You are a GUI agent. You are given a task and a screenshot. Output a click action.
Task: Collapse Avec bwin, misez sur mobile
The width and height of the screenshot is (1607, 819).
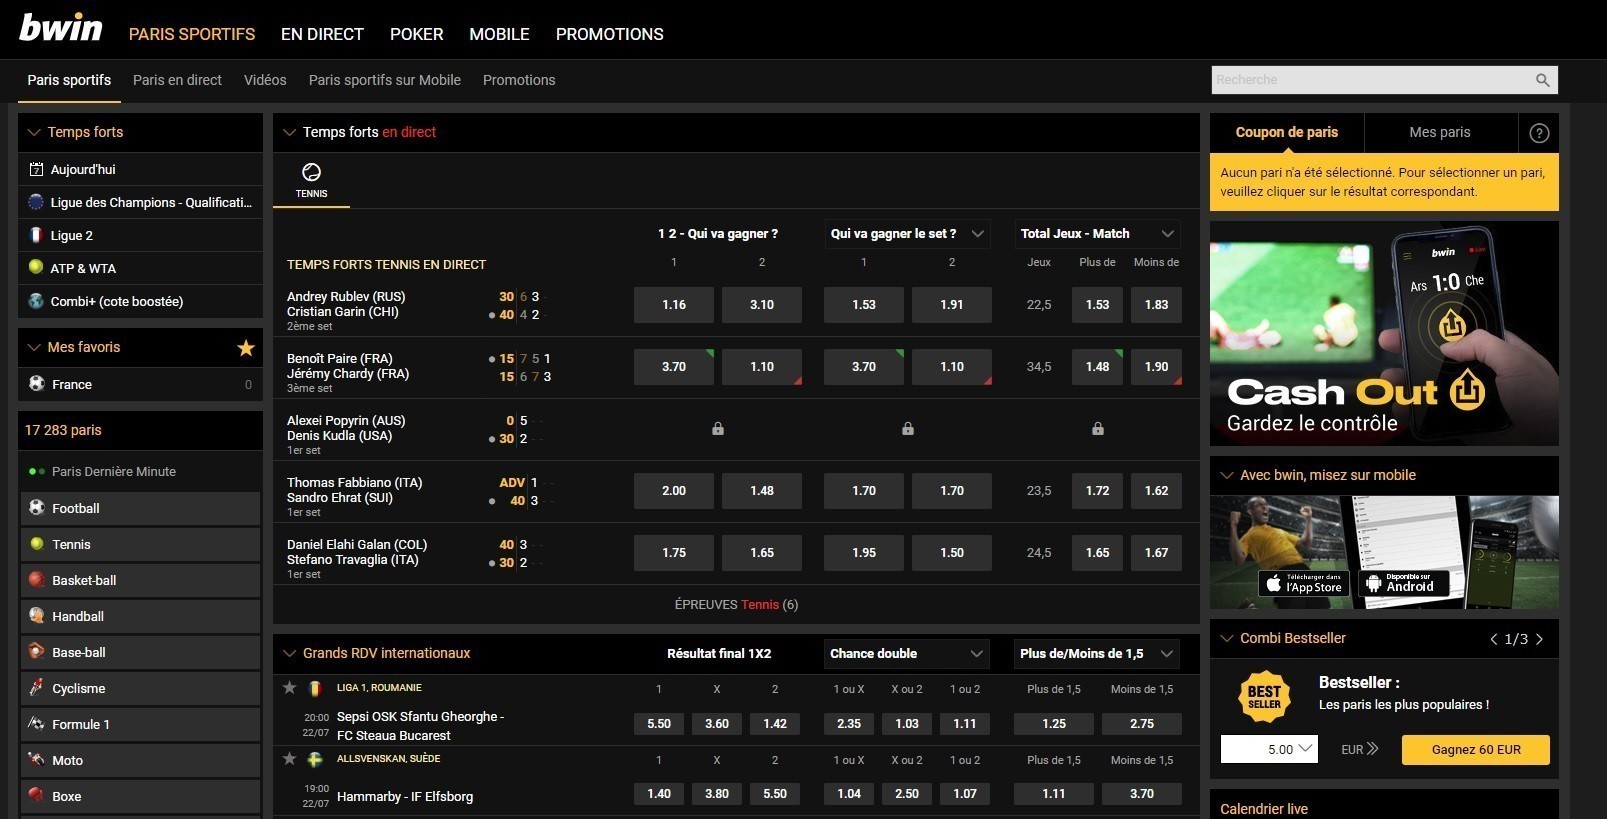click(x=1227, y=475)
